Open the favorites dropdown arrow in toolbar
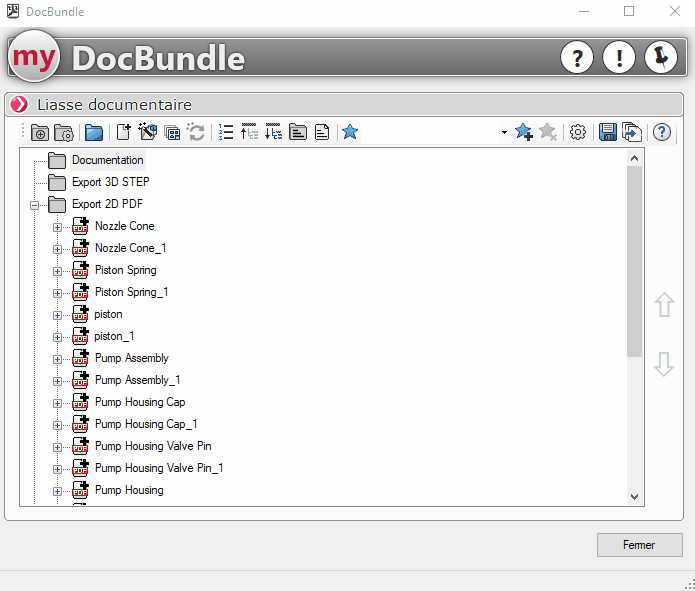 coord(504,133)
